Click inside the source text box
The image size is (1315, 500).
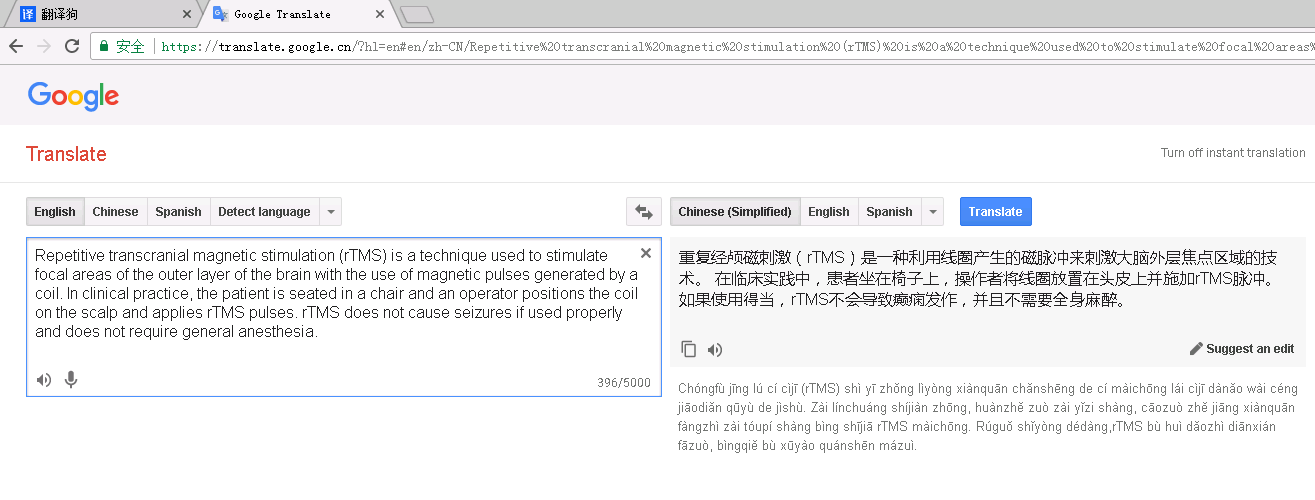[343, 316]
